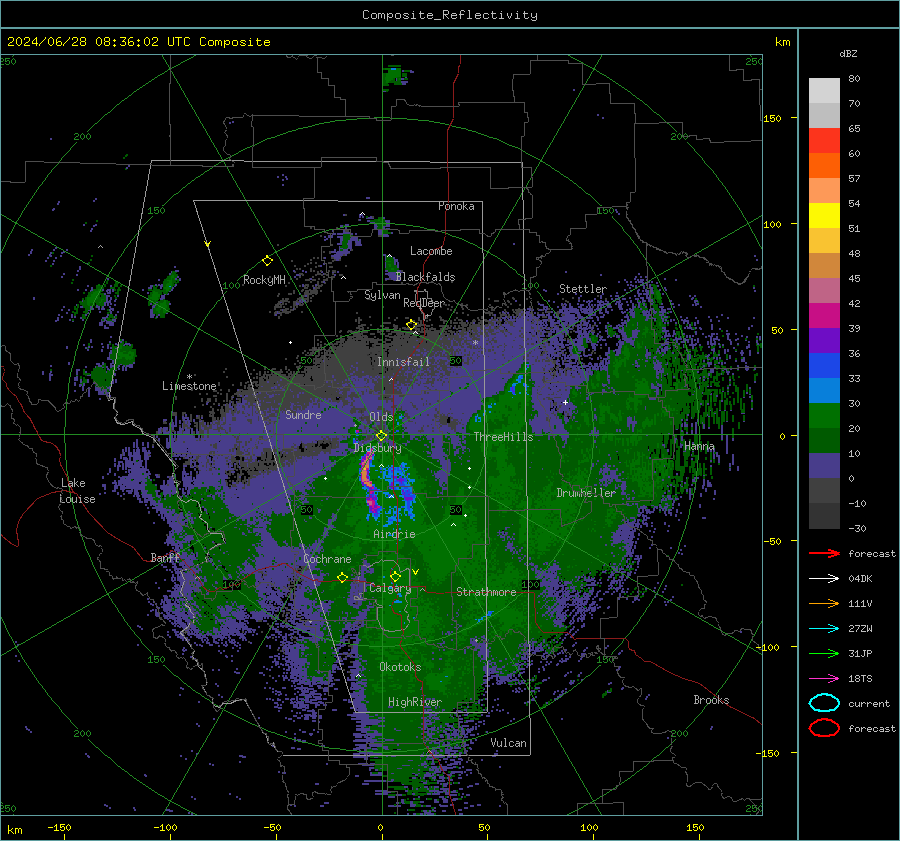The height and width of the screenshot is (841, 900).
Task: Click the Limestone label
Action: tap(189, 386)
